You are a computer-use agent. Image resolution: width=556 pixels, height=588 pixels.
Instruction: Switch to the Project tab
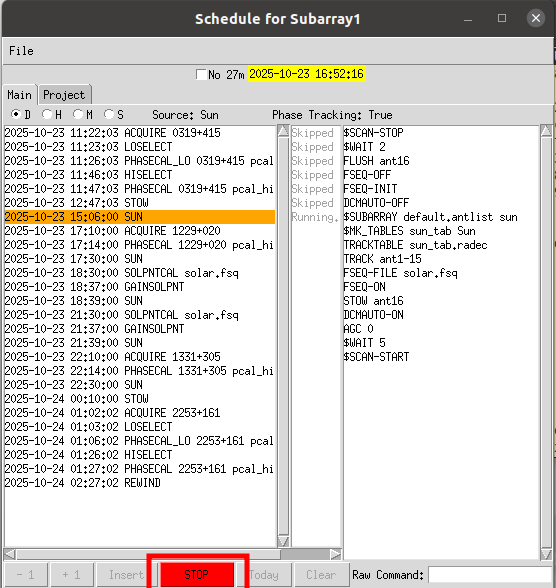(x=64, y=95)
